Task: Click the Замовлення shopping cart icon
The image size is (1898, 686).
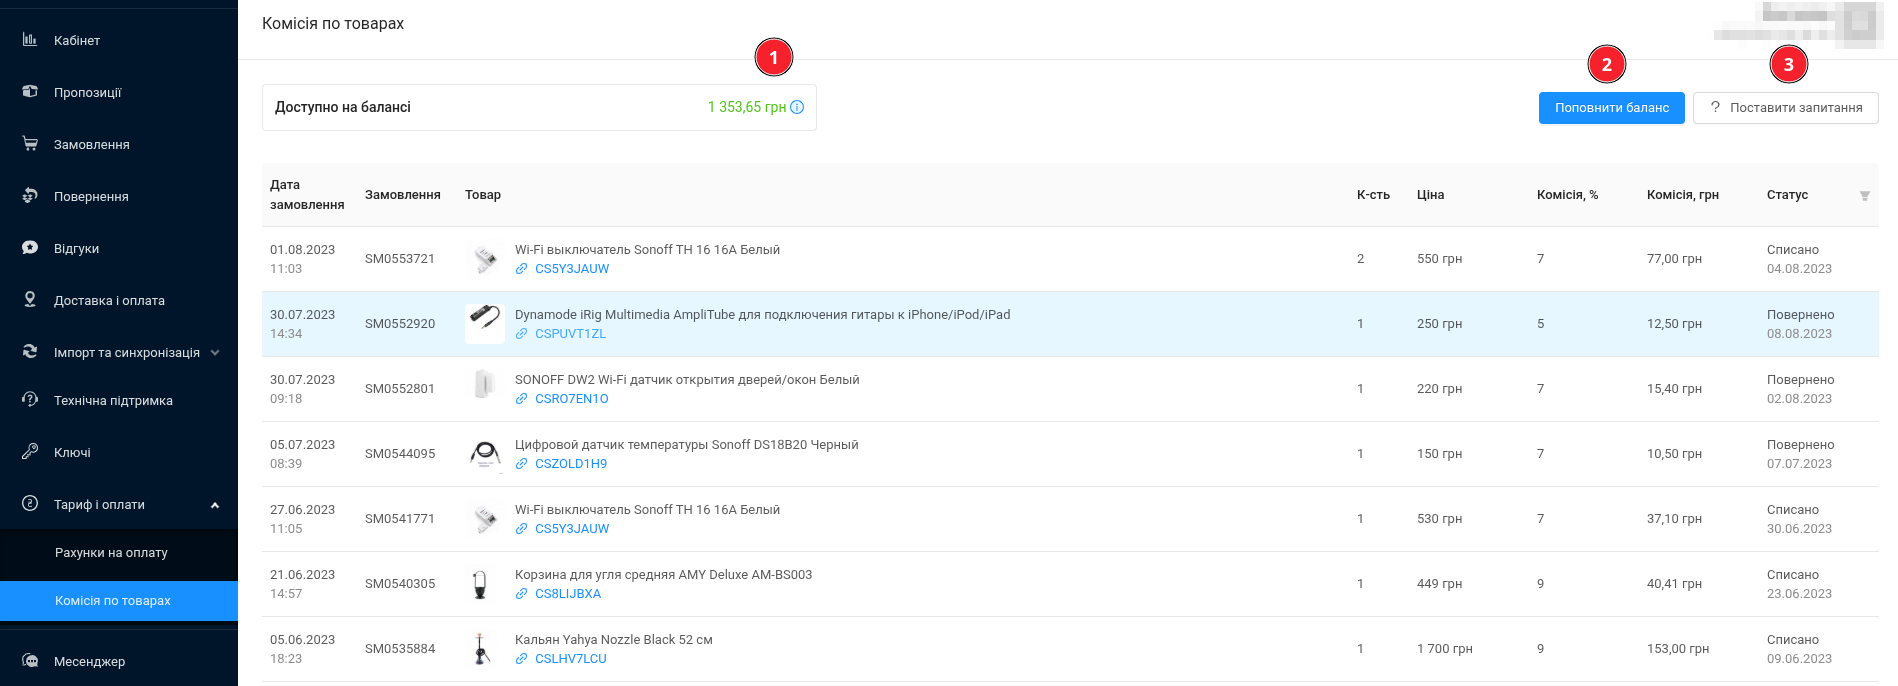Action: coord(30,144)
